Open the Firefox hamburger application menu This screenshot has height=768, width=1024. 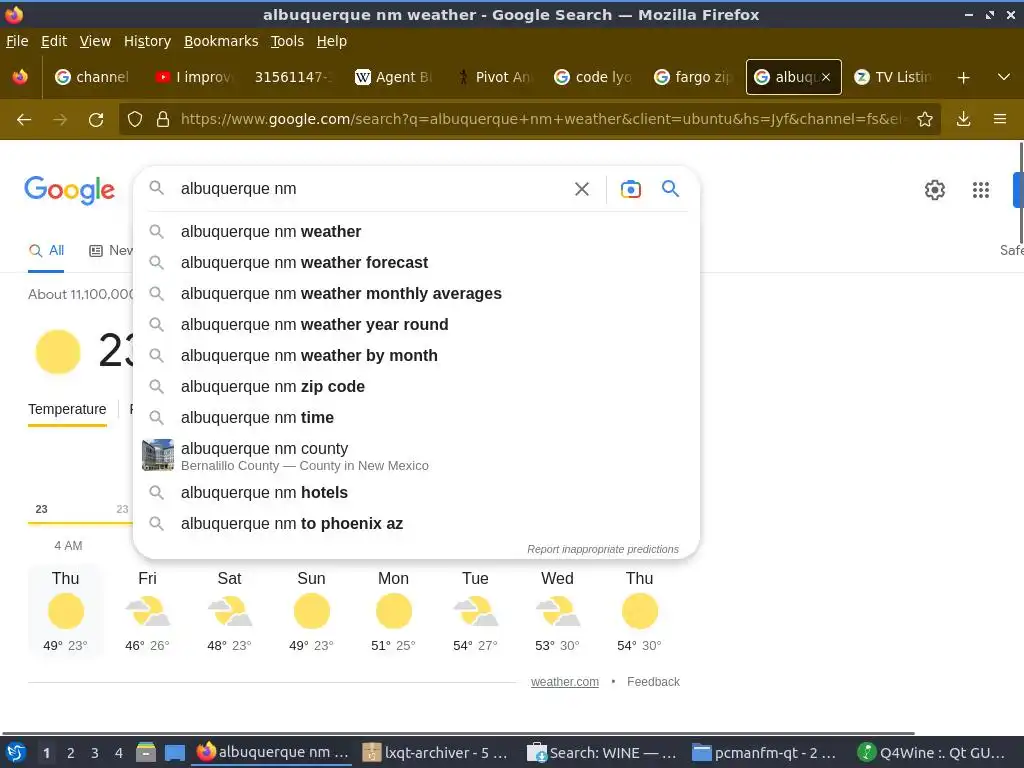tap(1000, 120)
